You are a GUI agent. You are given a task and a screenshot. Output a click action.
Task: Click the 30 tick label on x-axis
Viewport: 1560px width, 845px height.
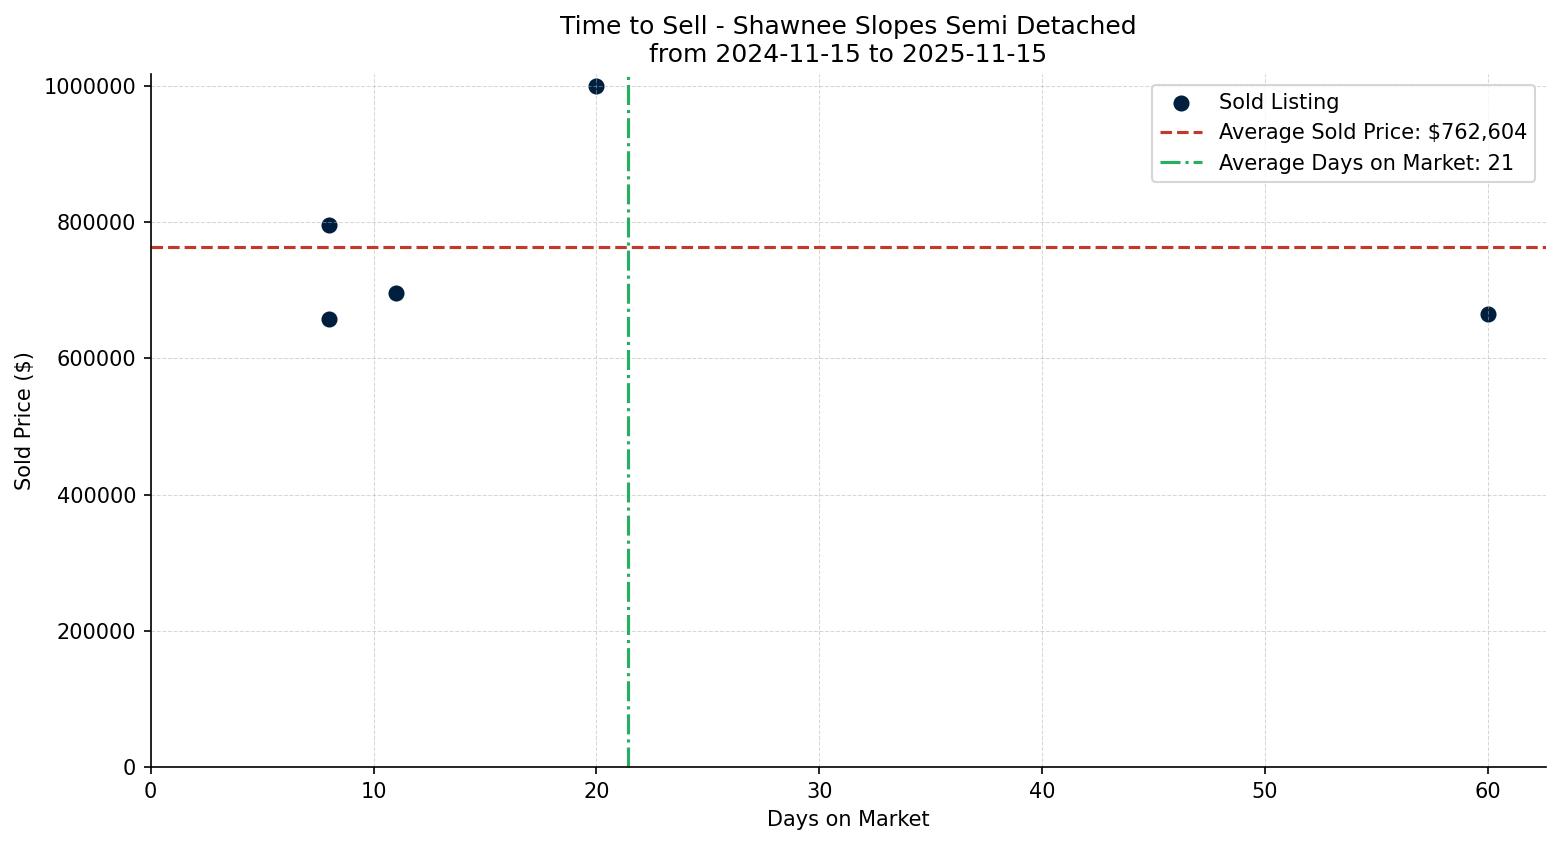point(819,790)
